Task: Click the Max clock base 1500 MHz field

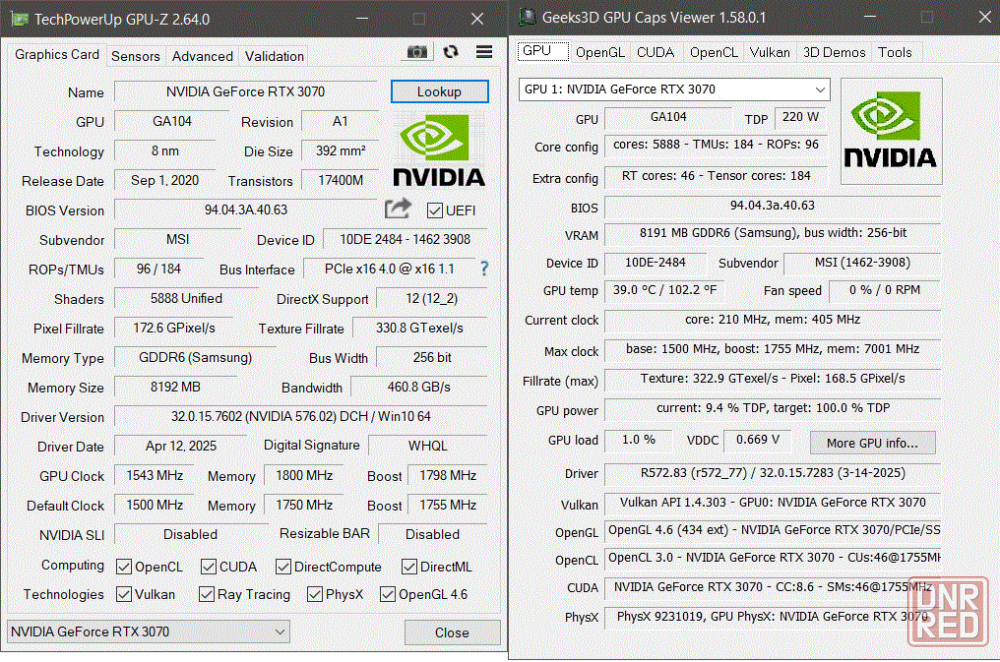Action: coord(773,349)
